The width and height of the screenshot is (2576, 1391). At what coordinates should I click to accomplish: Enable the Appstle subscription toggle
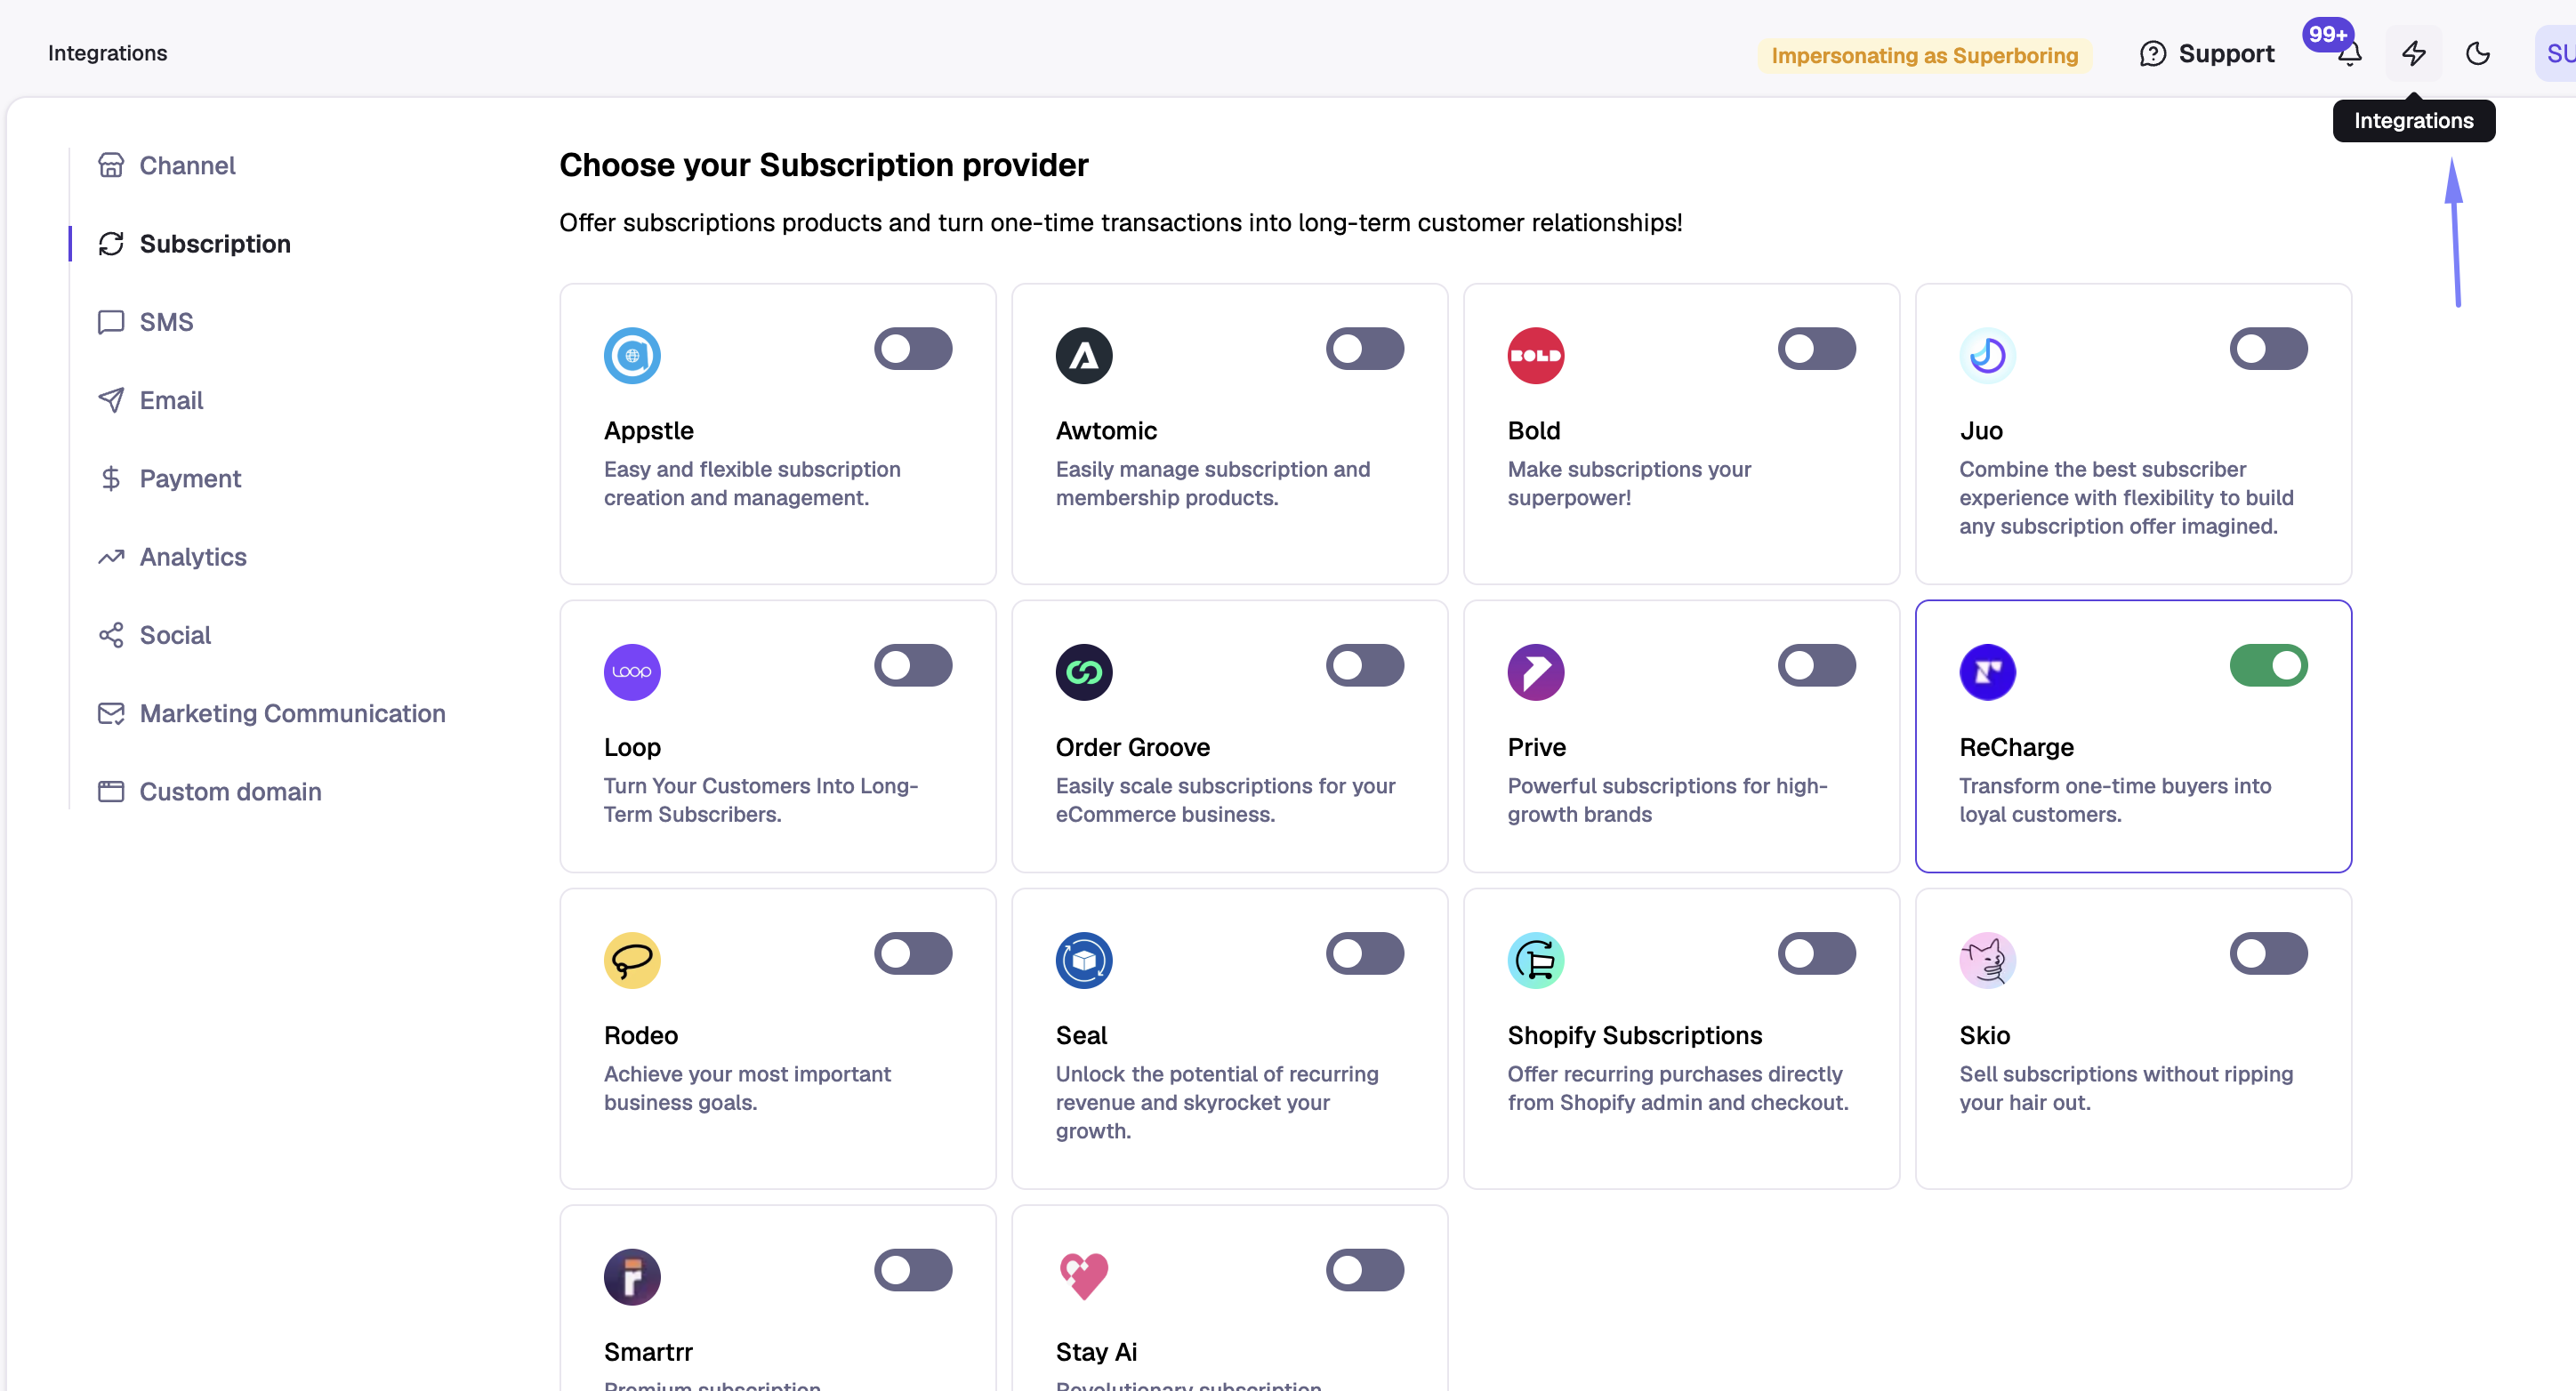click(x=913, y=348)
